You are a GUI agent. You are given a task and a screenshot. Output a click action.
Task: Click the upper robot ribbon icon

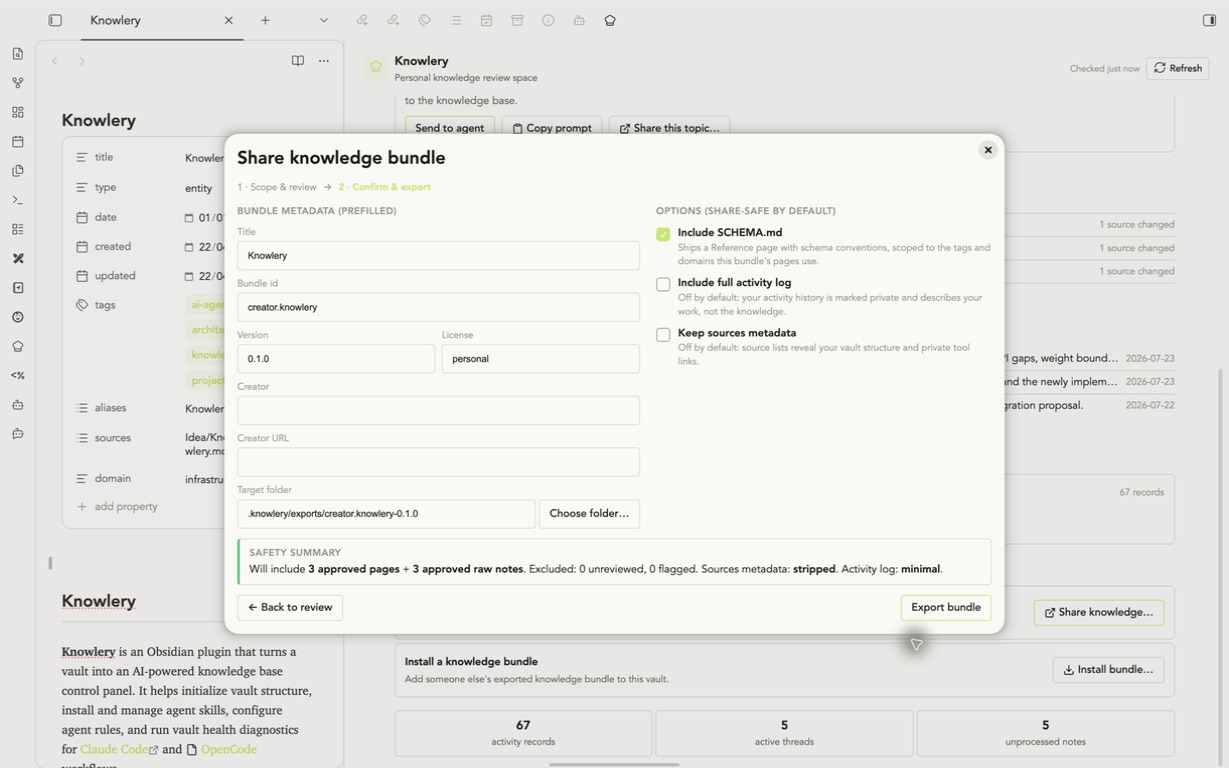click(18, 405)
